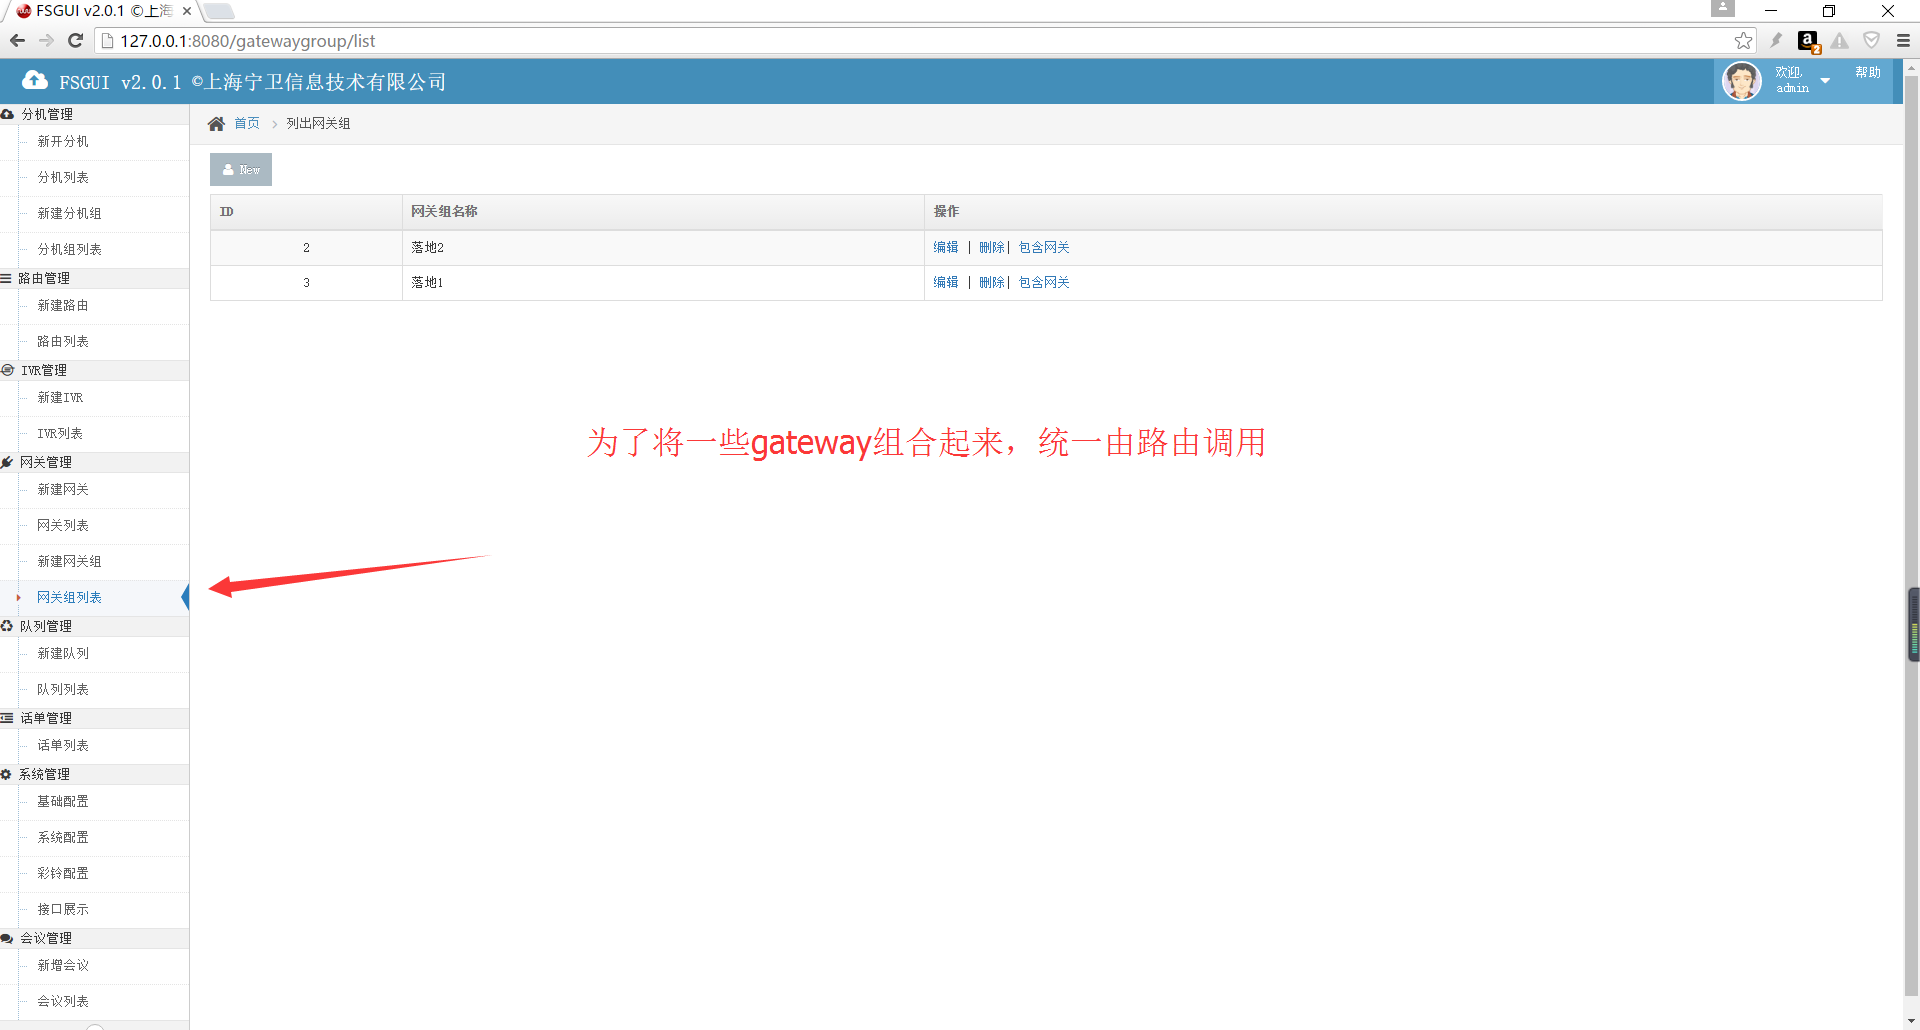1920x1030 pixels.
Task: Open 话单列表 in the sidebar
Action: click(x=63, y=745)
